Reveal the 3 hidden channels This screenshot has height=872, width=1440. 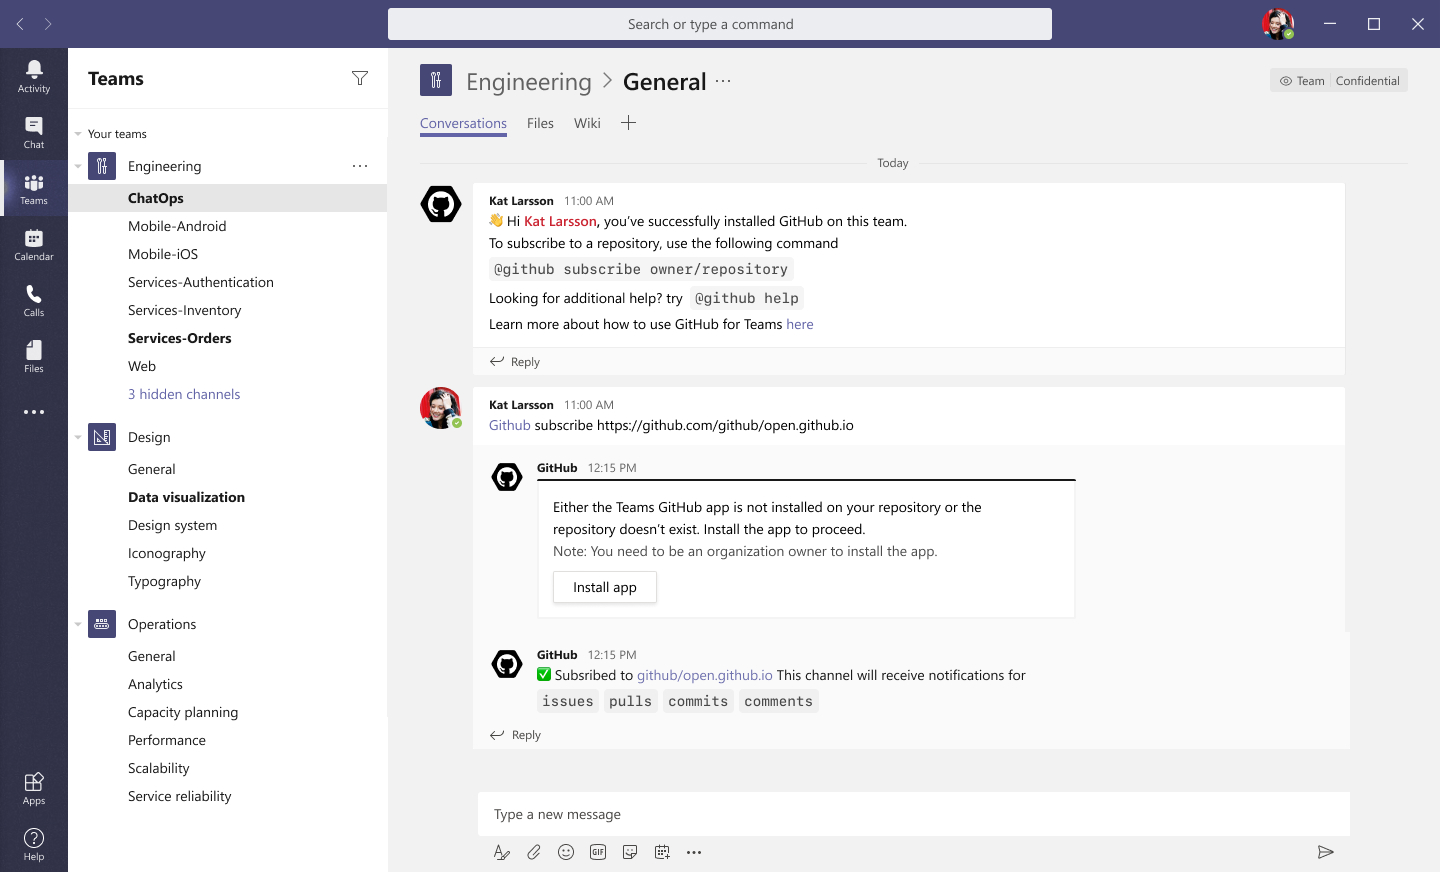click(184, 394)
